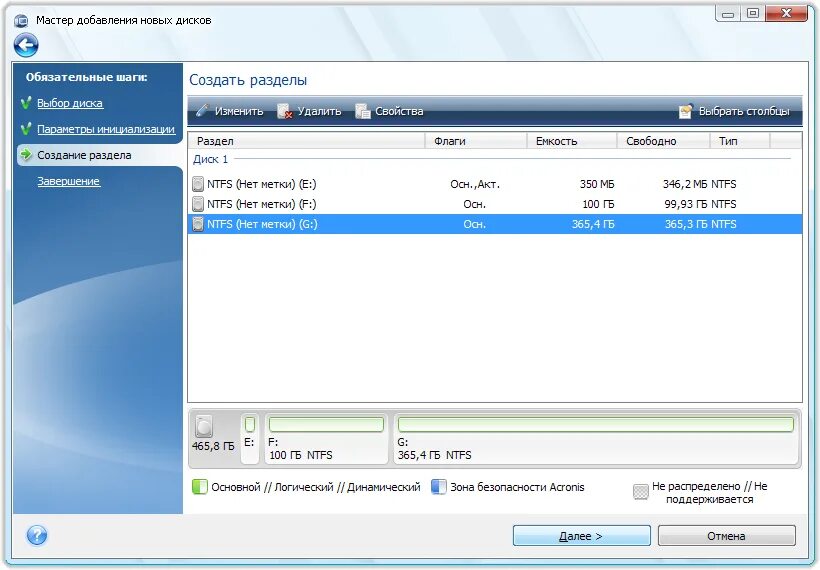Click the disk icon of partition G: row

(198, 224)
